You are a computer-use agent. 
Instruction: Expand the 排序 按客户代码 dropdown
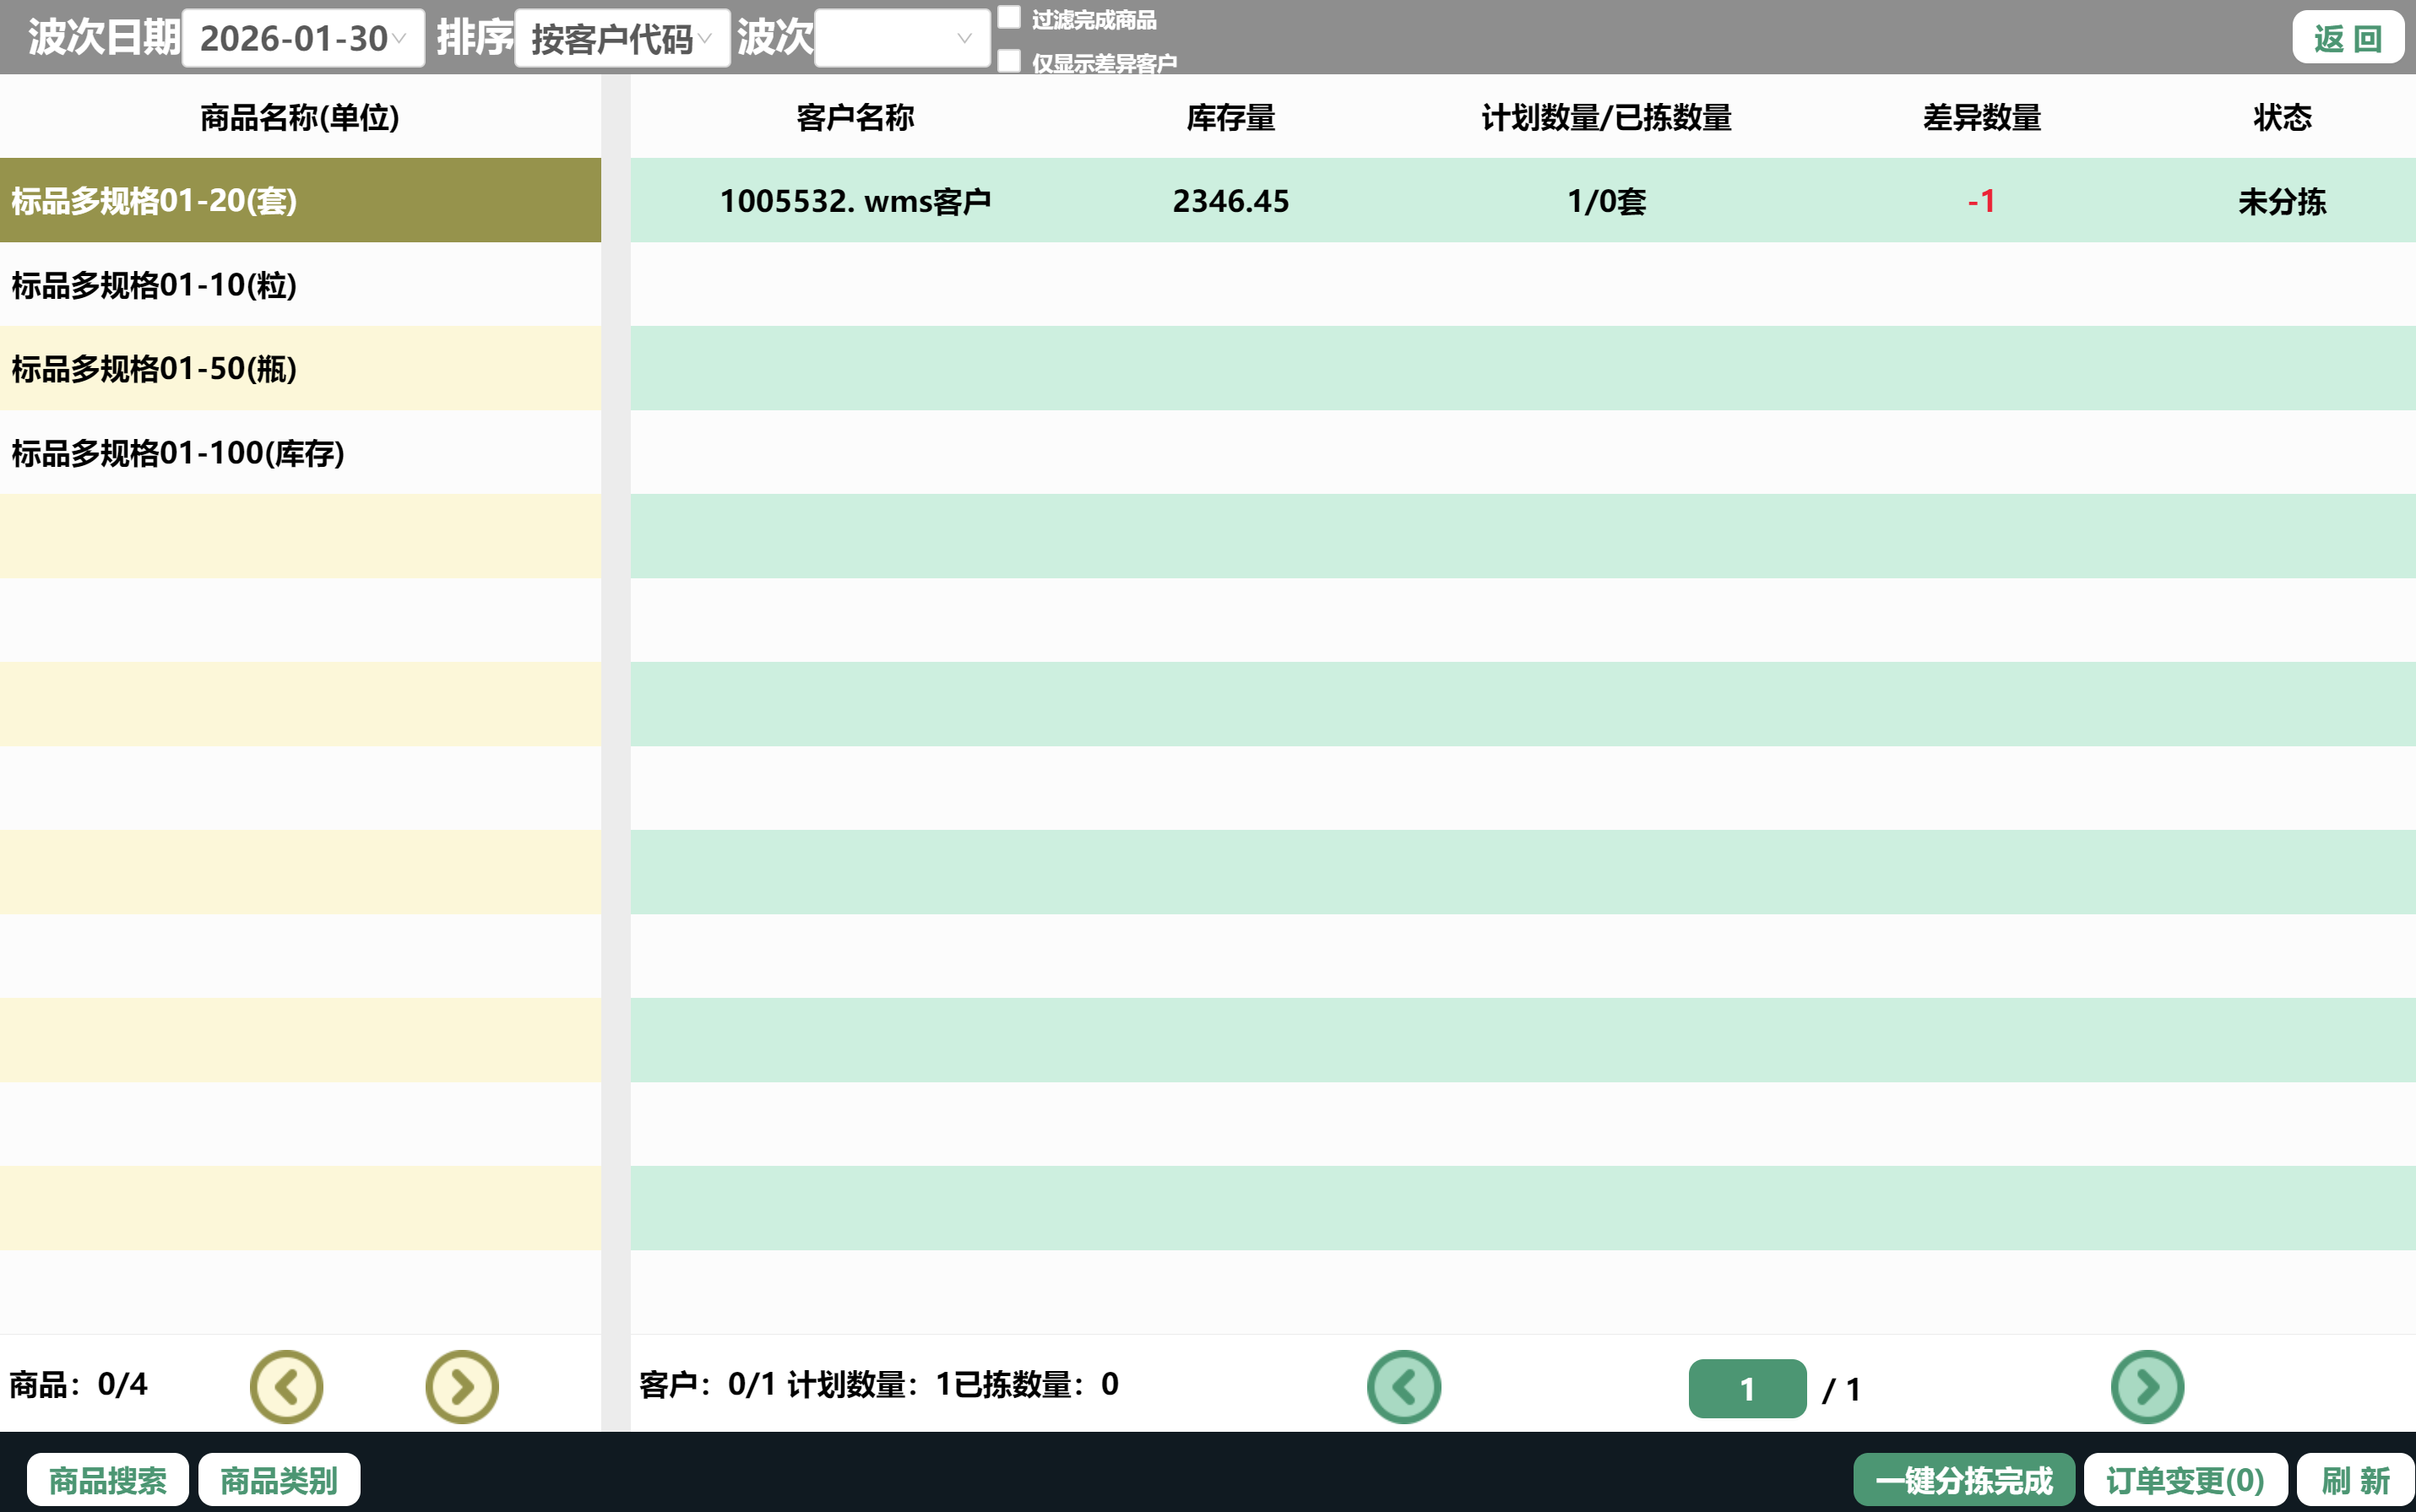pyautogui.click(x=621, y=39)
